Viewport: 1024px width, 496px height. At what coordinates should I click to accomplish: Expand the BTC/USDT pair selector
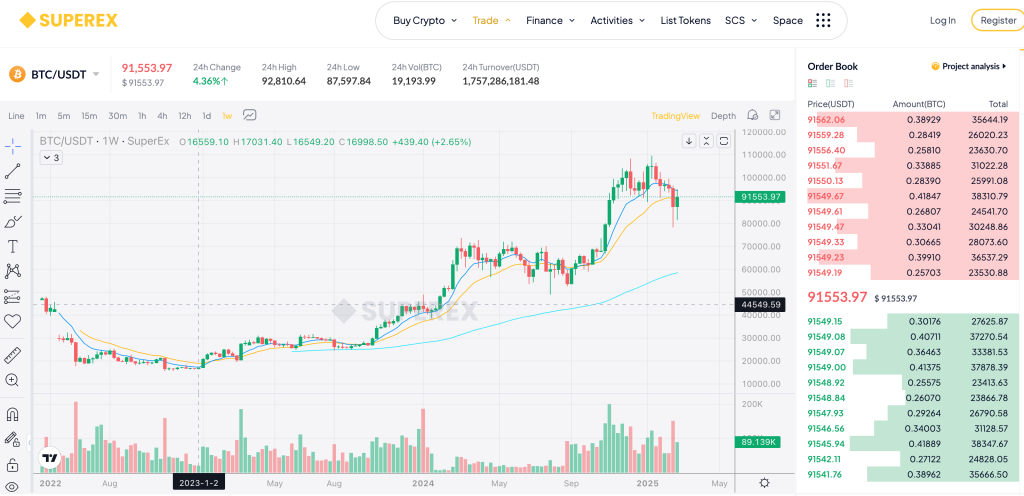(x=96, y=74)
